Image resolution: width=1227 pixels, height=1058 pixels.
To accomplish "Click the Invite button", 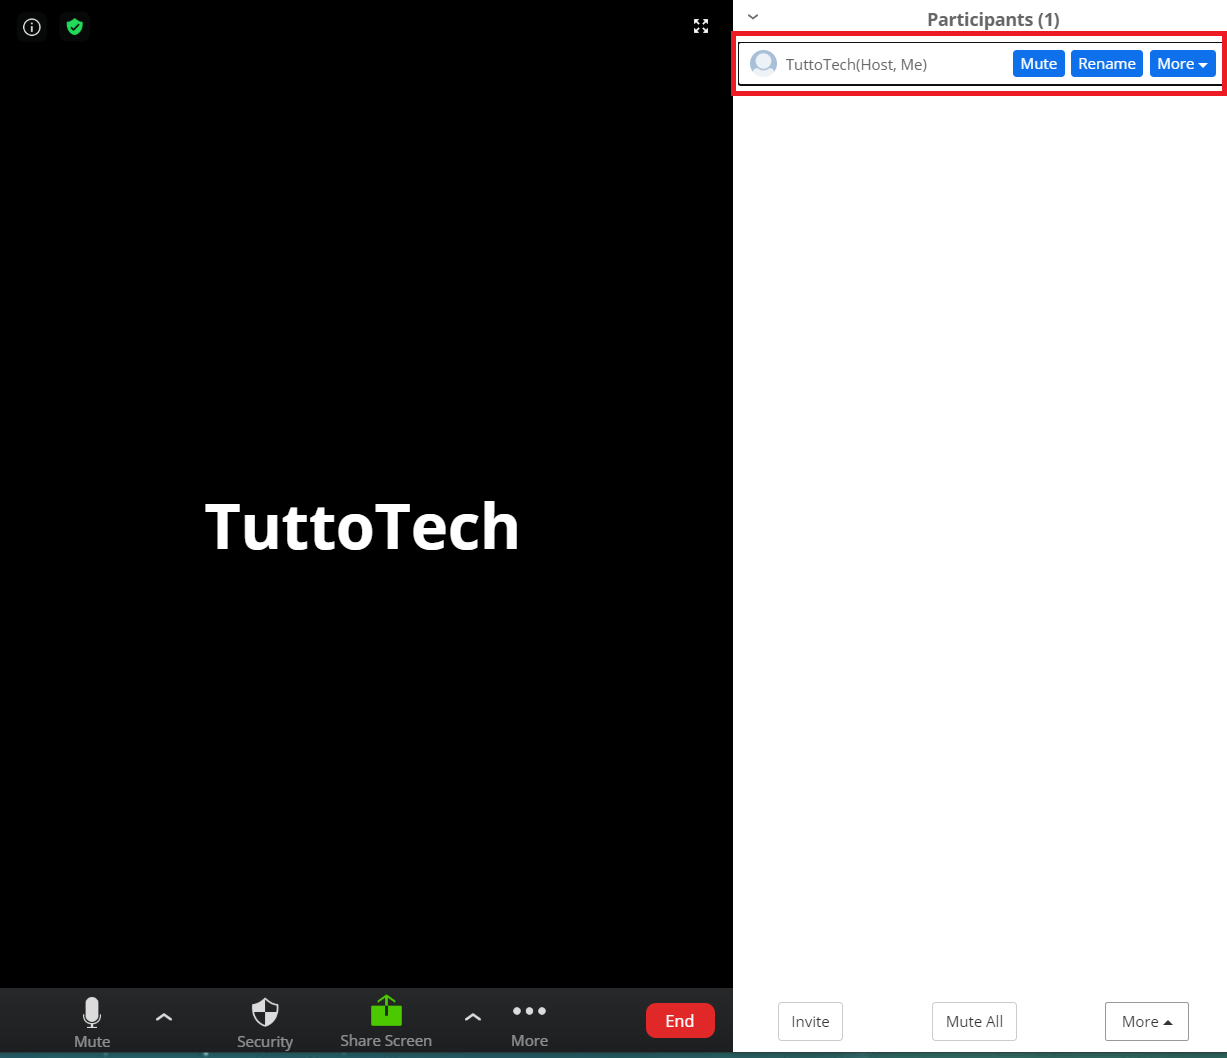I will pos(810,1021).
